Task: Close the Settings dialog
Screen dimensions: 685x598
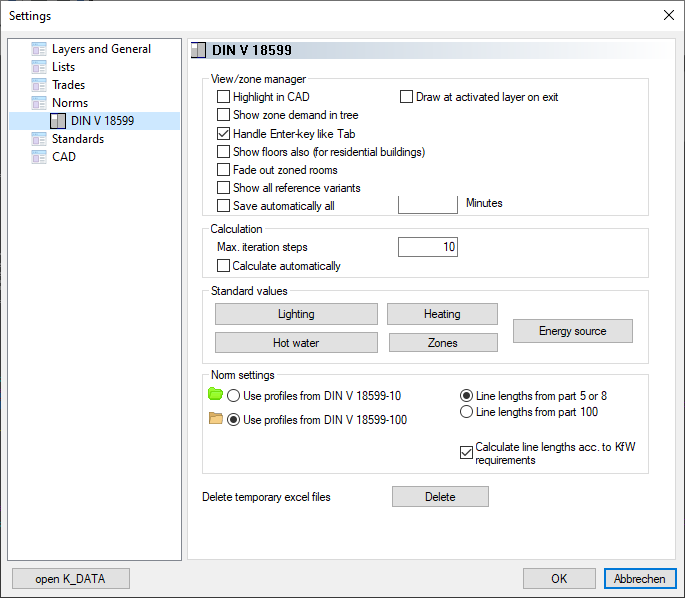Action: tap(668, 15)
